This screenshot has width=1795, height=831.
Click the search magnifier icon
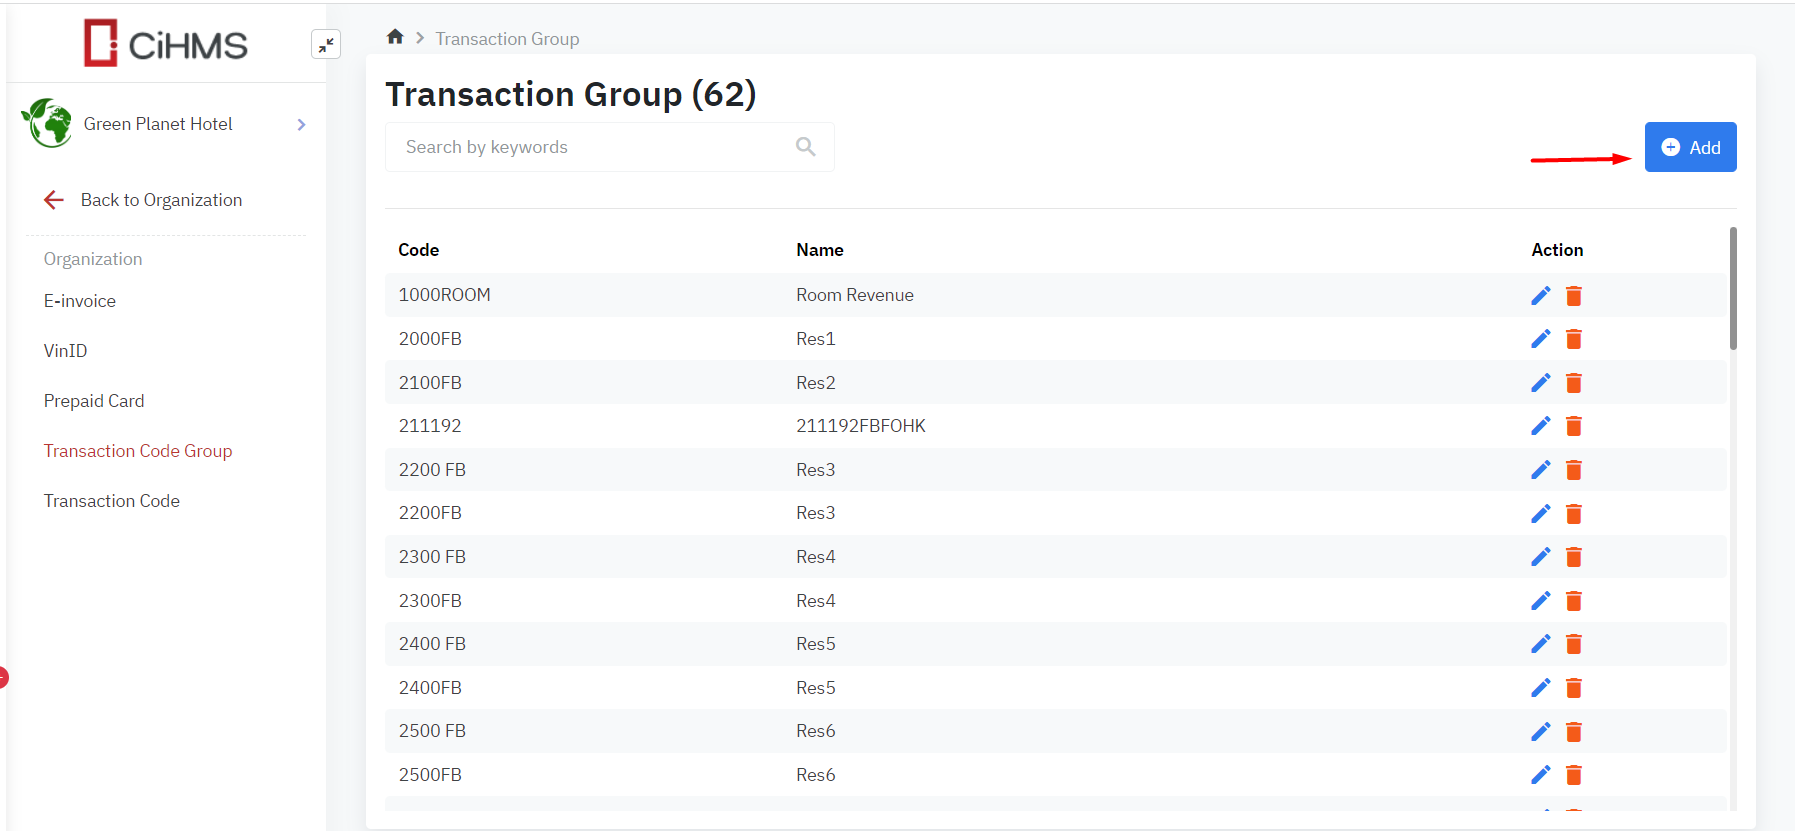click(x=805, y=147)
